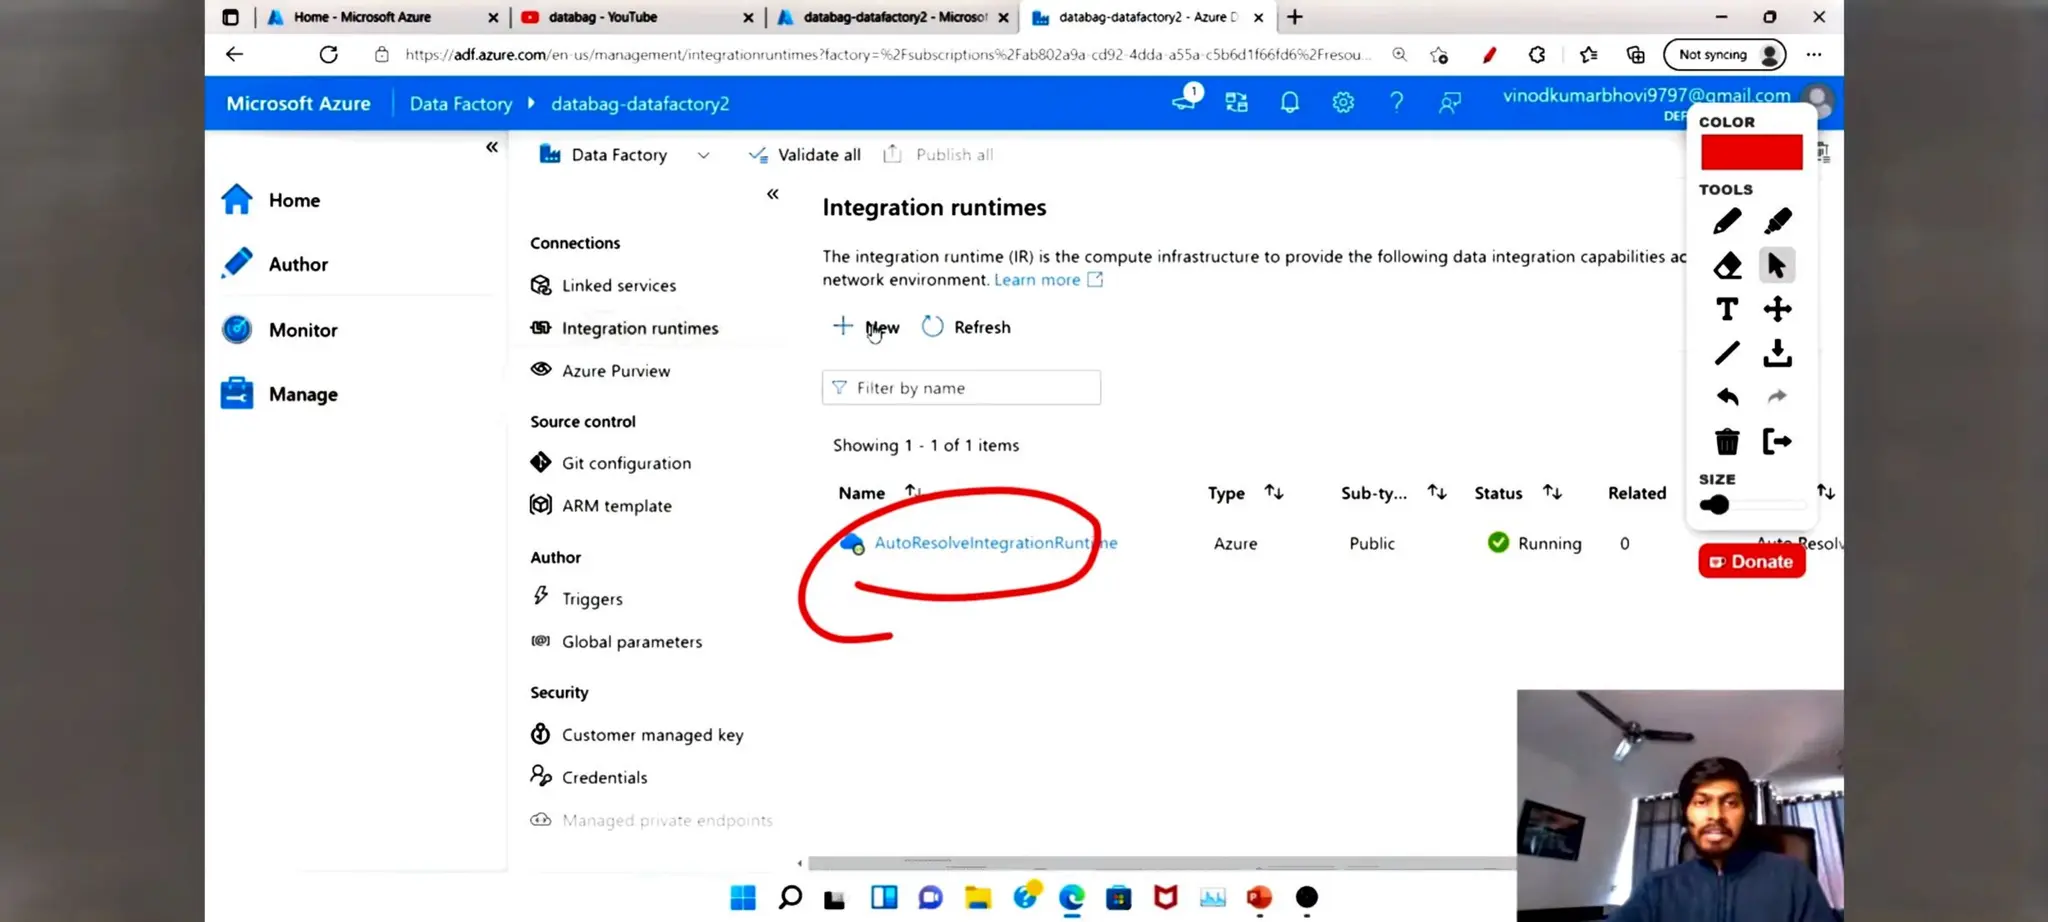The height and width of the screenshot is (922, 2048).
Task: Exit annotation mode with the exit icon
Action: coord(1777,441)
